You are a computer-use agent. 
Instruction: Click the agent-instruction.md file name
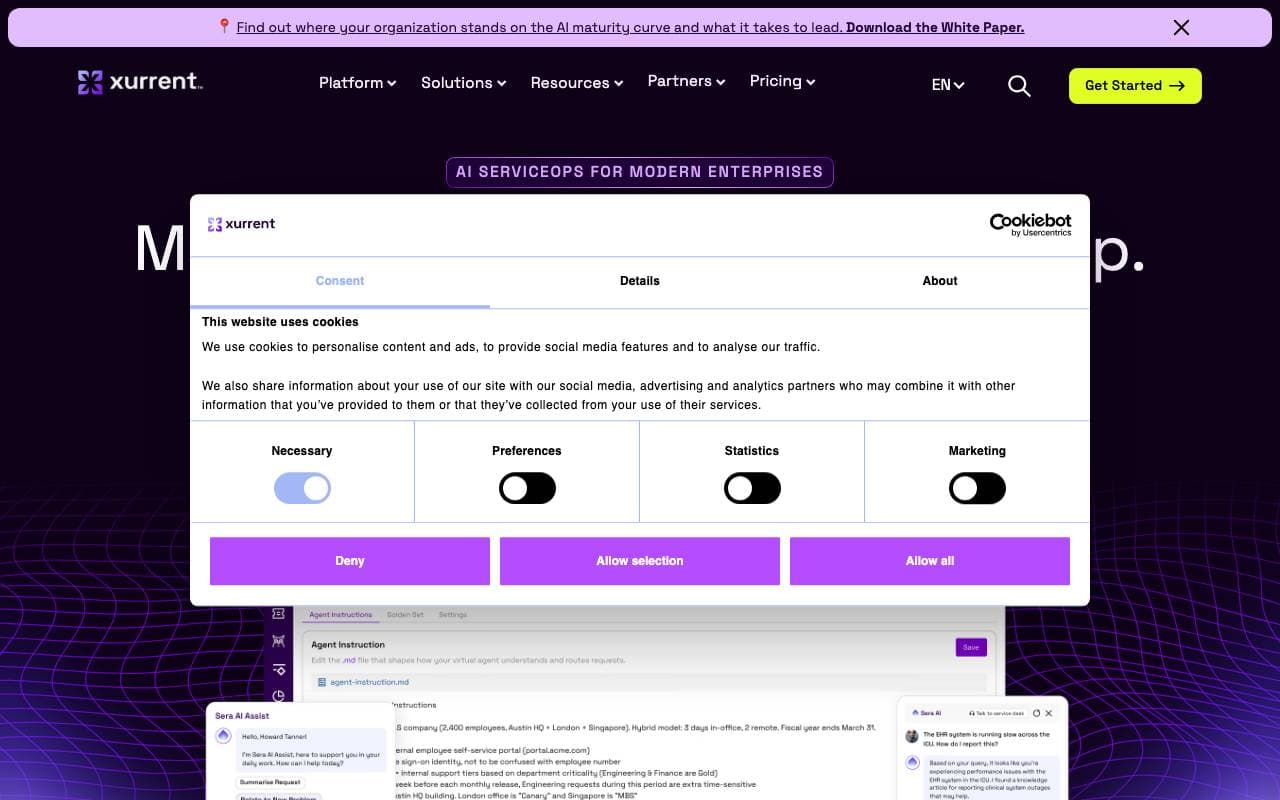(x=369, y=682)
